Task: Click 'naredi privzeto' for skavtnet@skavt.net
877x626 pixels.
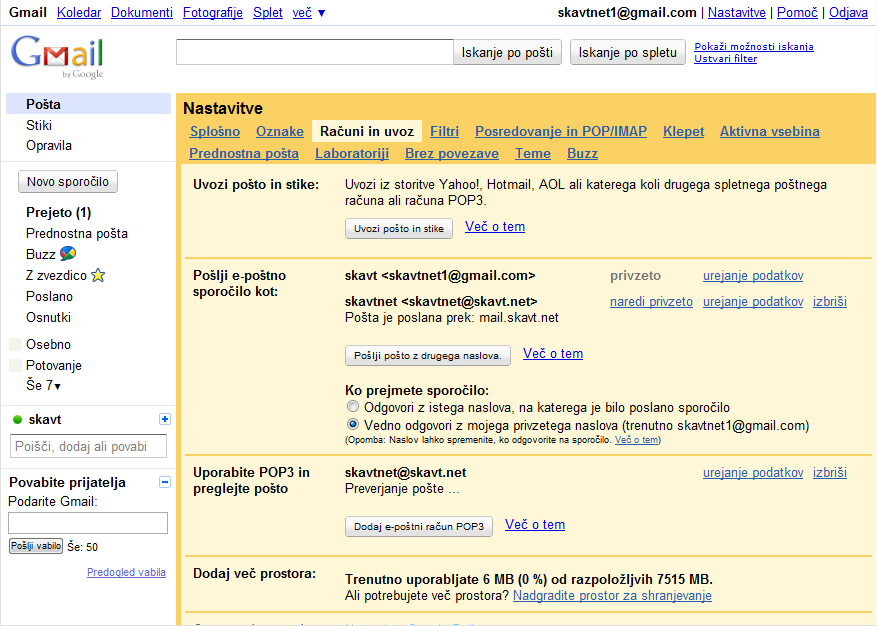Action: coord(651,302)
